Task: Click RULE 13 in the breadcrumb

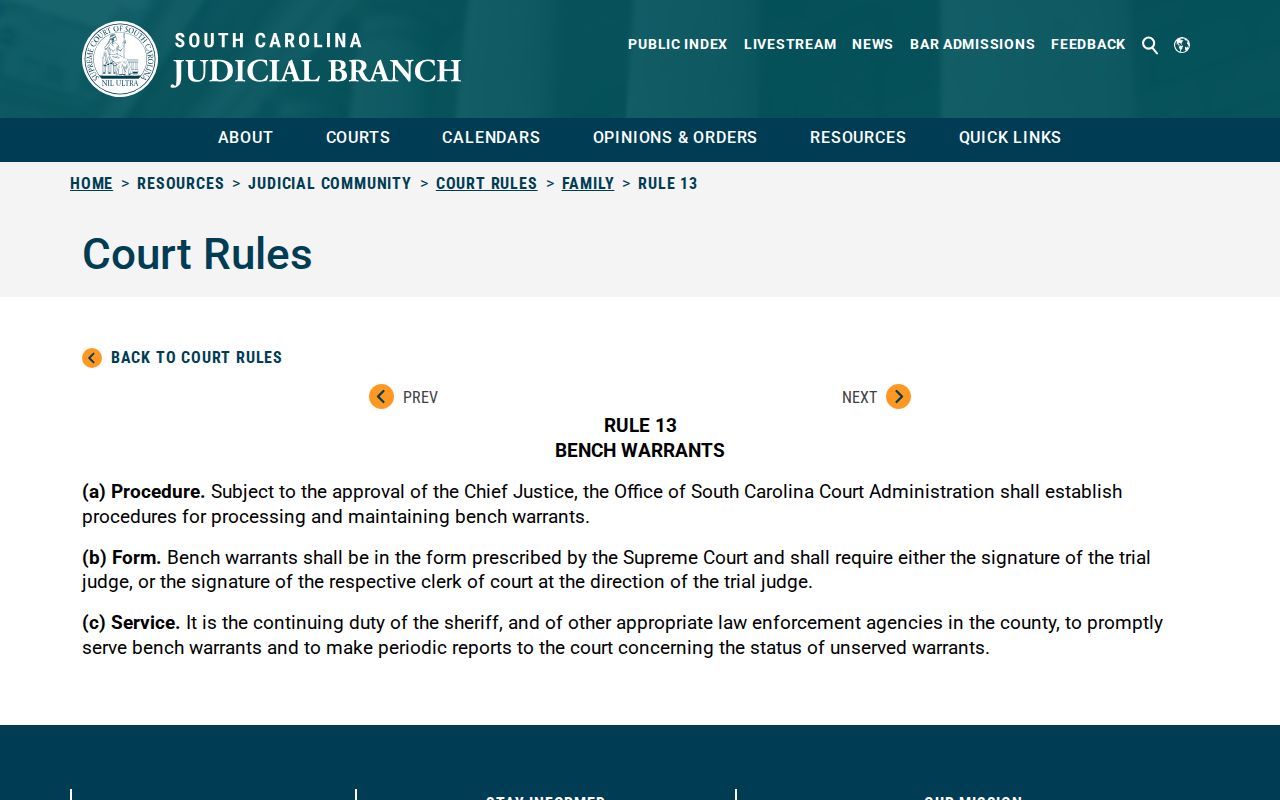Action: point(668,184)
